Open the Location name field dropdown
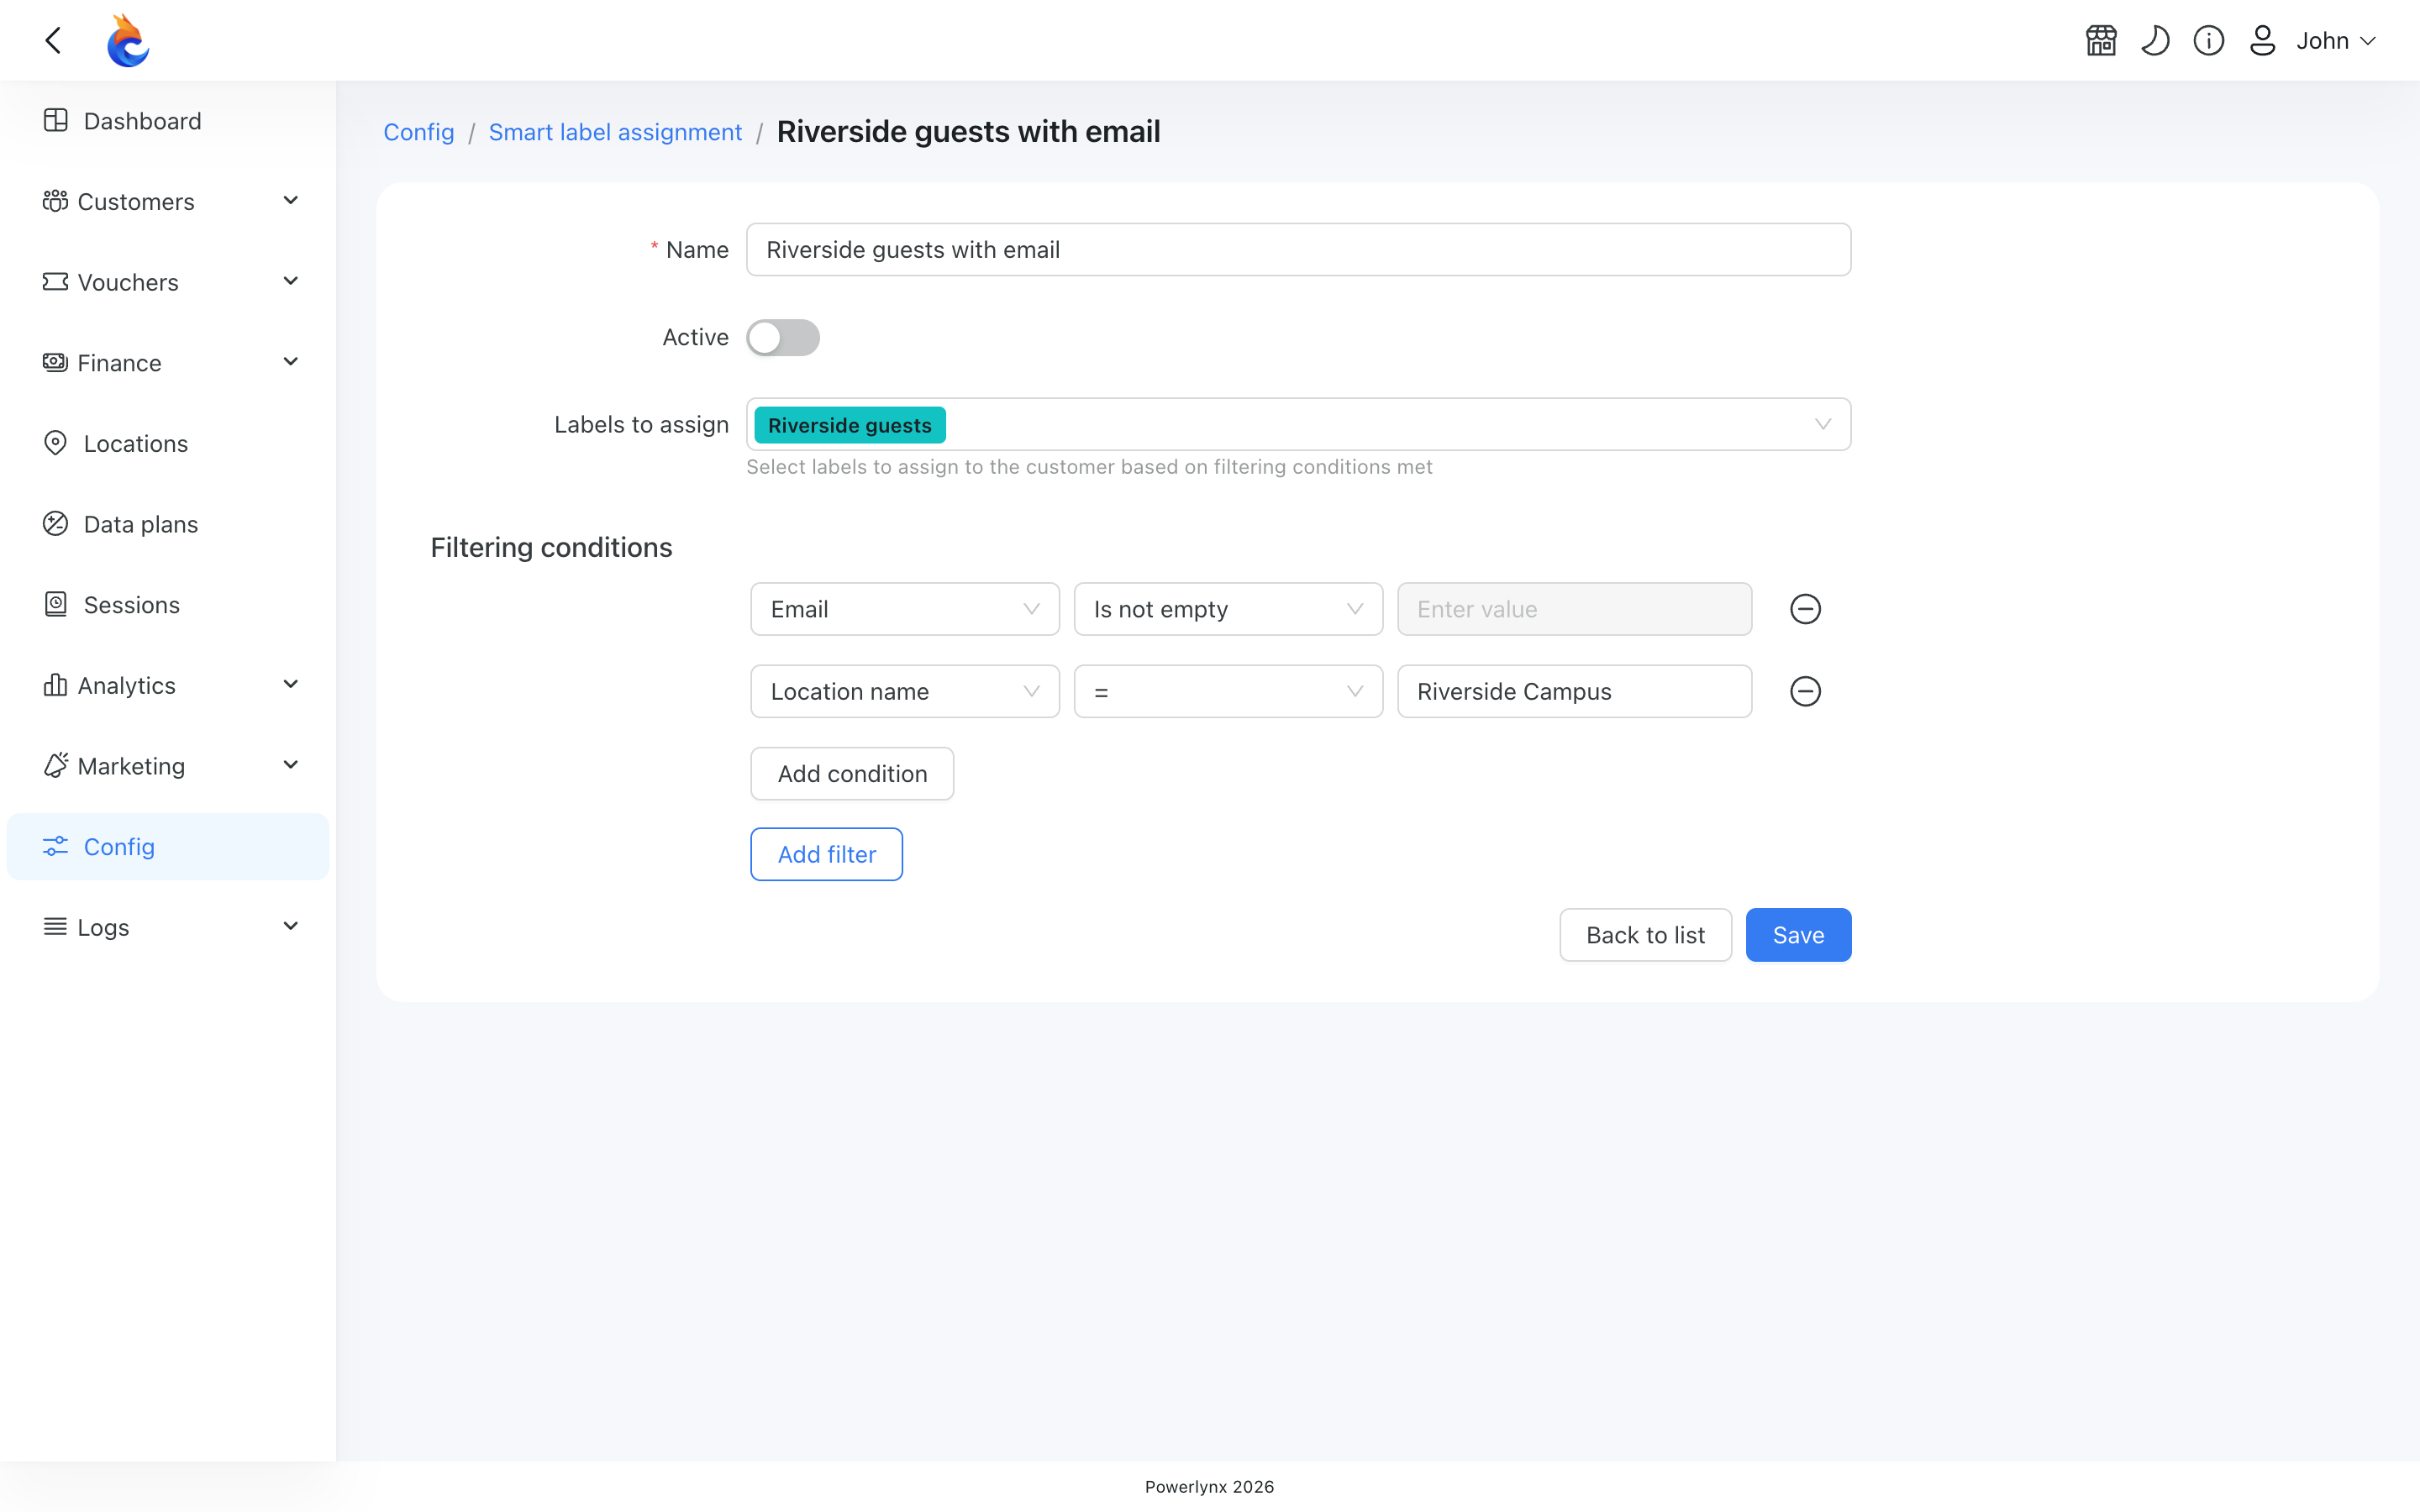This screenshot has width=2420, height=1512. tap(905, 691)
